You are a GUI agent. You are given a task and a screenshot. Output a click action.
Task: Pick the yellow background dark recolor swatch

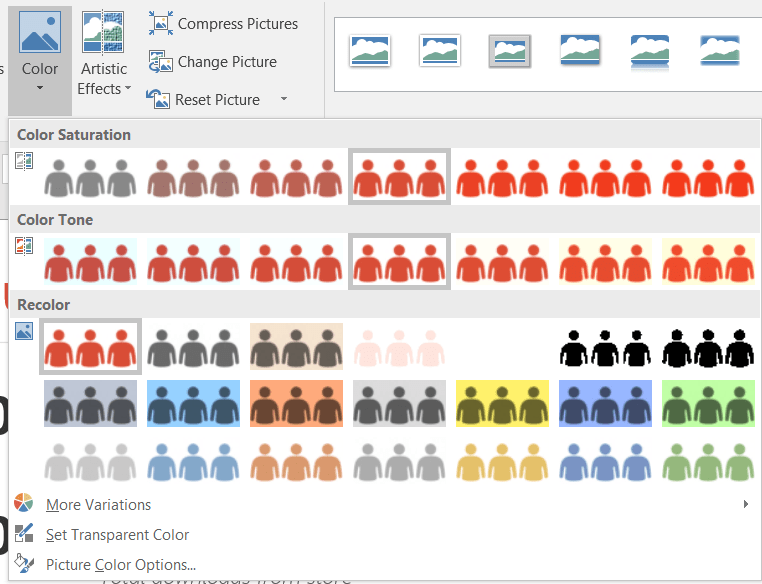click(x=502, y=404)
